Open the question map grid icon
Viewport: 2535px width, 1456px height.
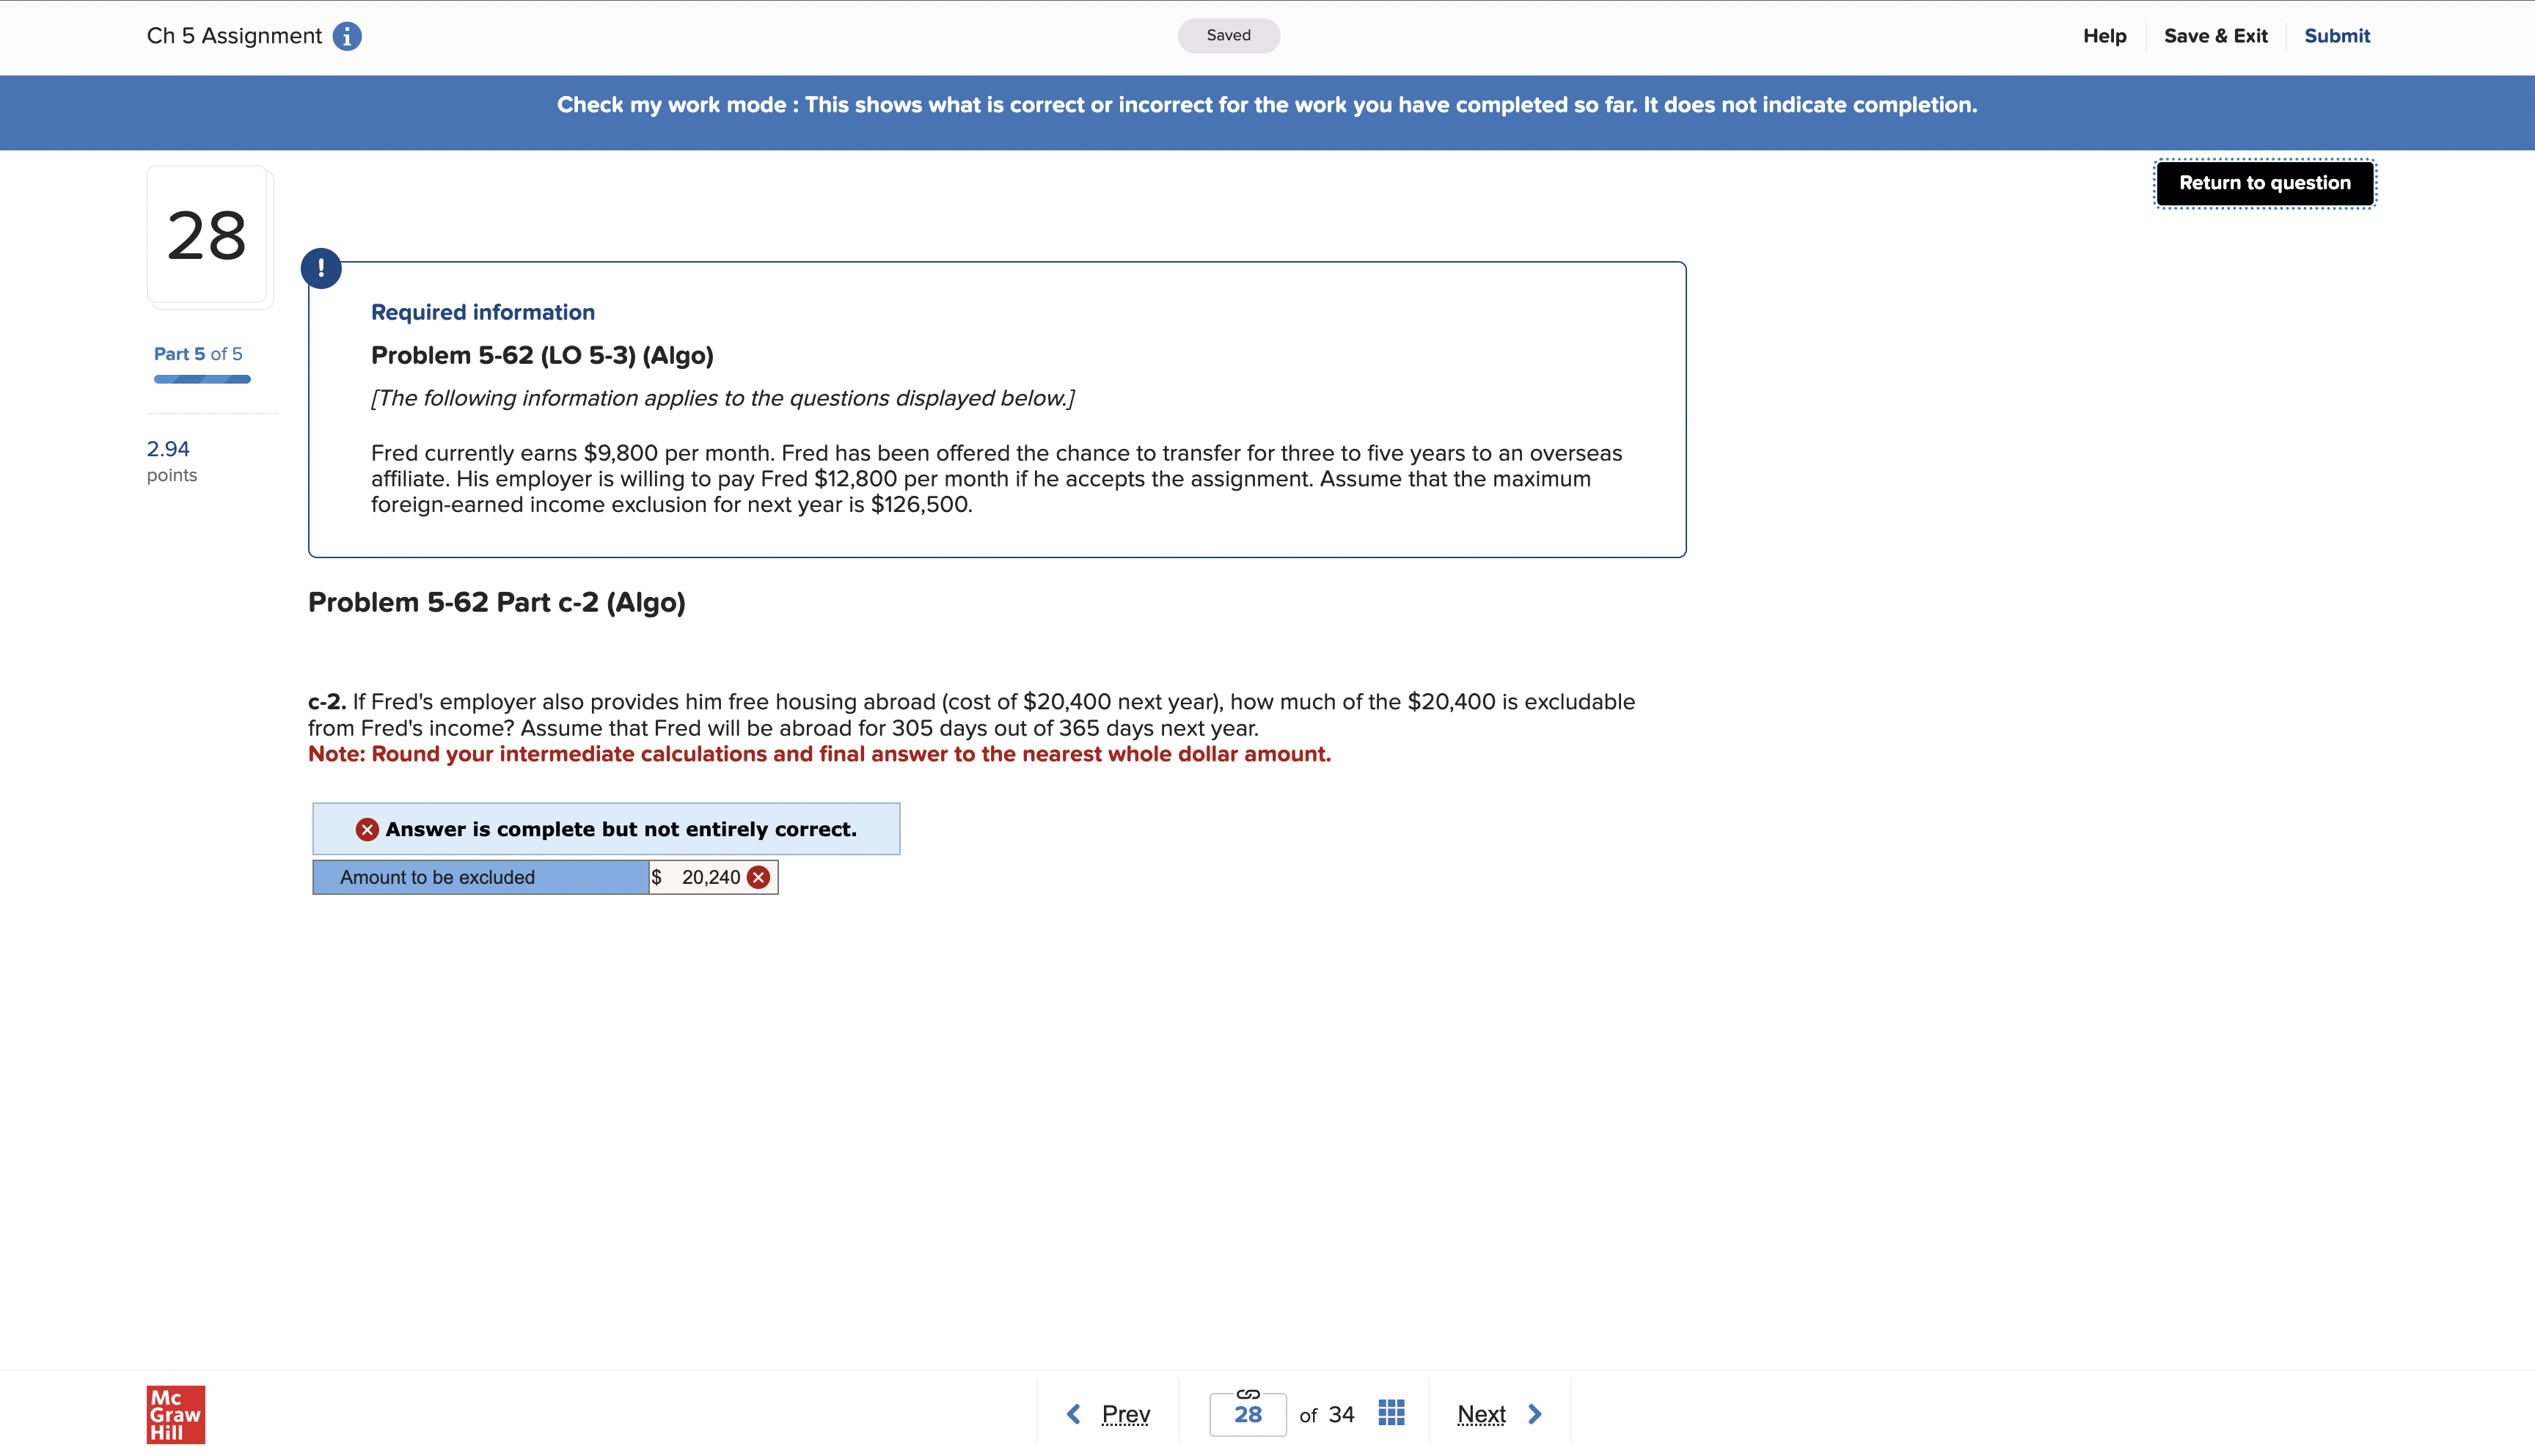pyautogui.click(x=1390, y=1413)
